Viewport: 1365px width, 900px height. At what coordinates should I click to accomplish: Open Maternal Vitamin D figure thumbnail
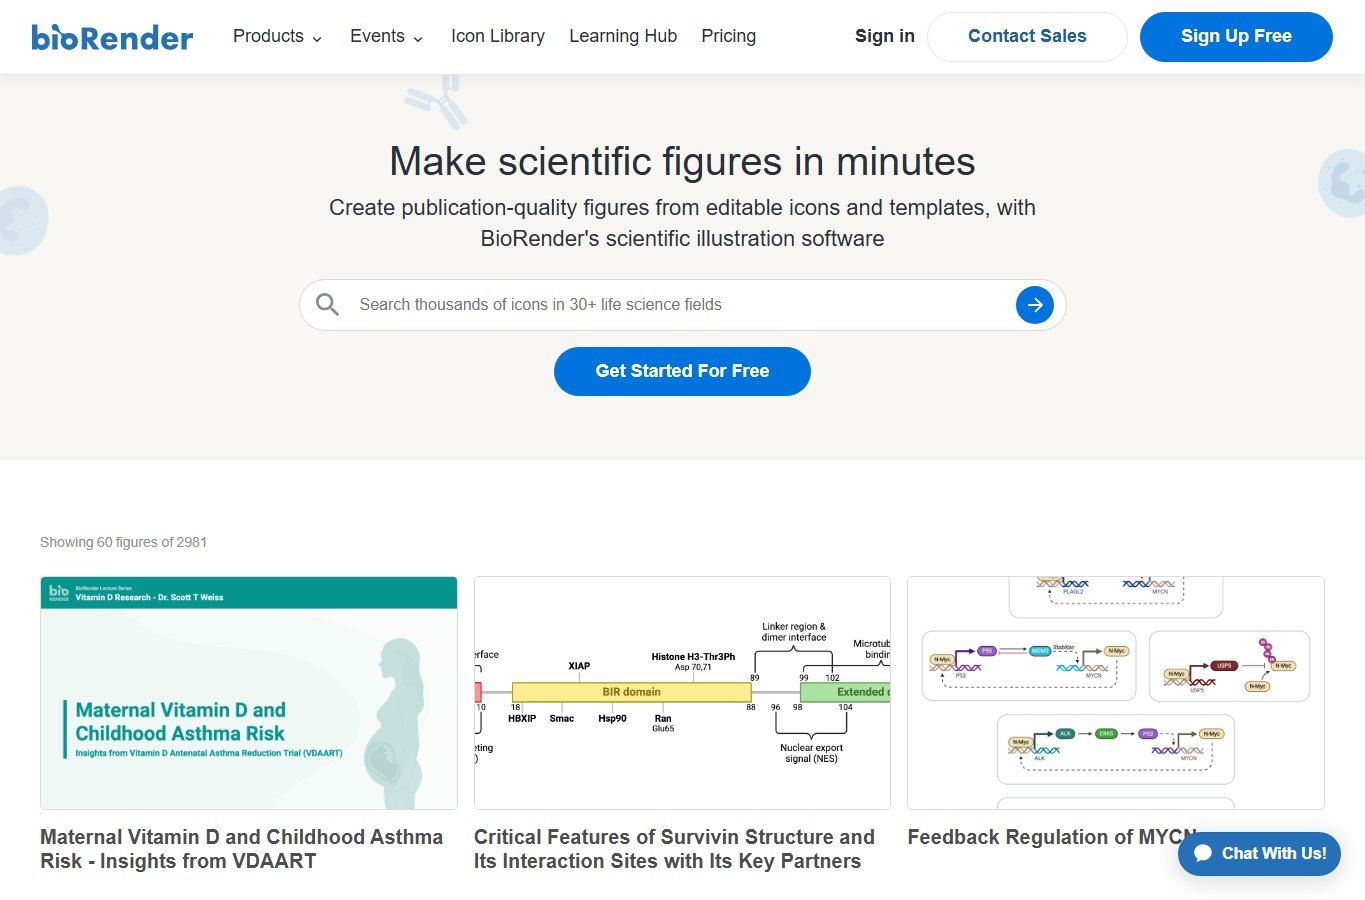[249, 693]
